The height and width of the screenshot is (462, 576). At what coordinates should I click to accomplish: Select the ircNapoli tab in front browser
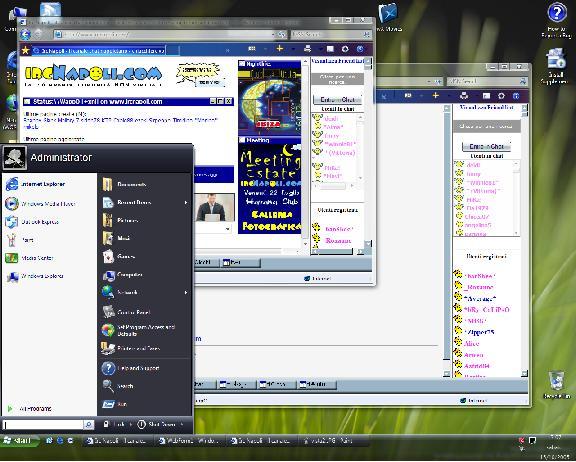point(98,50)
